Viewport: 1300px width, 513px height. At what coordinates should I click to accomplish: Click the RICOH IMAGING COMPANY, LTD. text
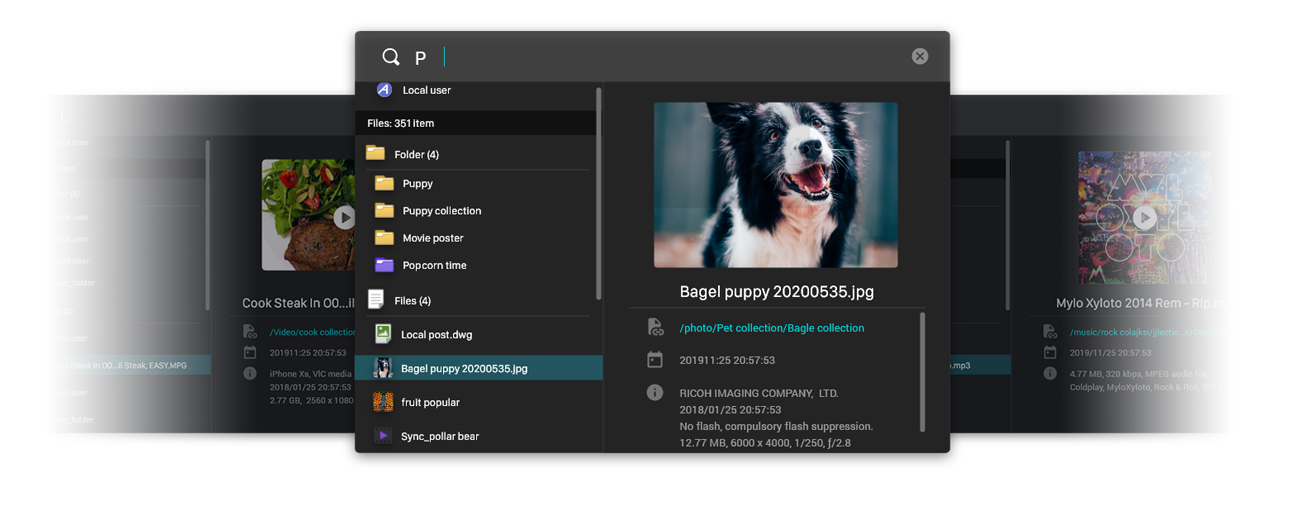pyautogui.click(x=759, y=393)
